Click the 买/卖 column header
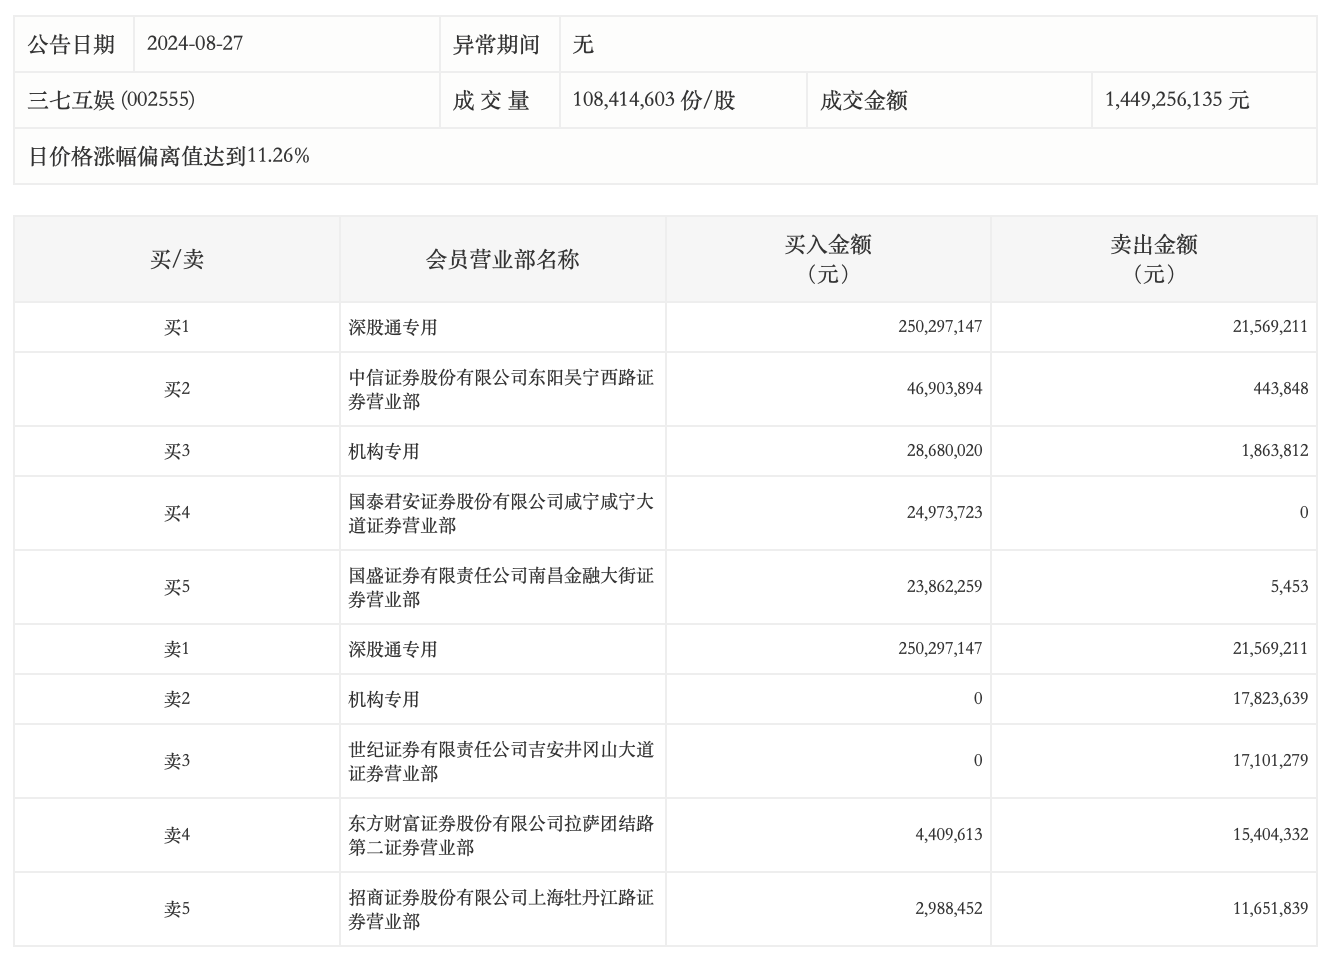Image resolution: width=1326 pixels, height=962 pixels. pyautogui.click(x=177, y=260)
